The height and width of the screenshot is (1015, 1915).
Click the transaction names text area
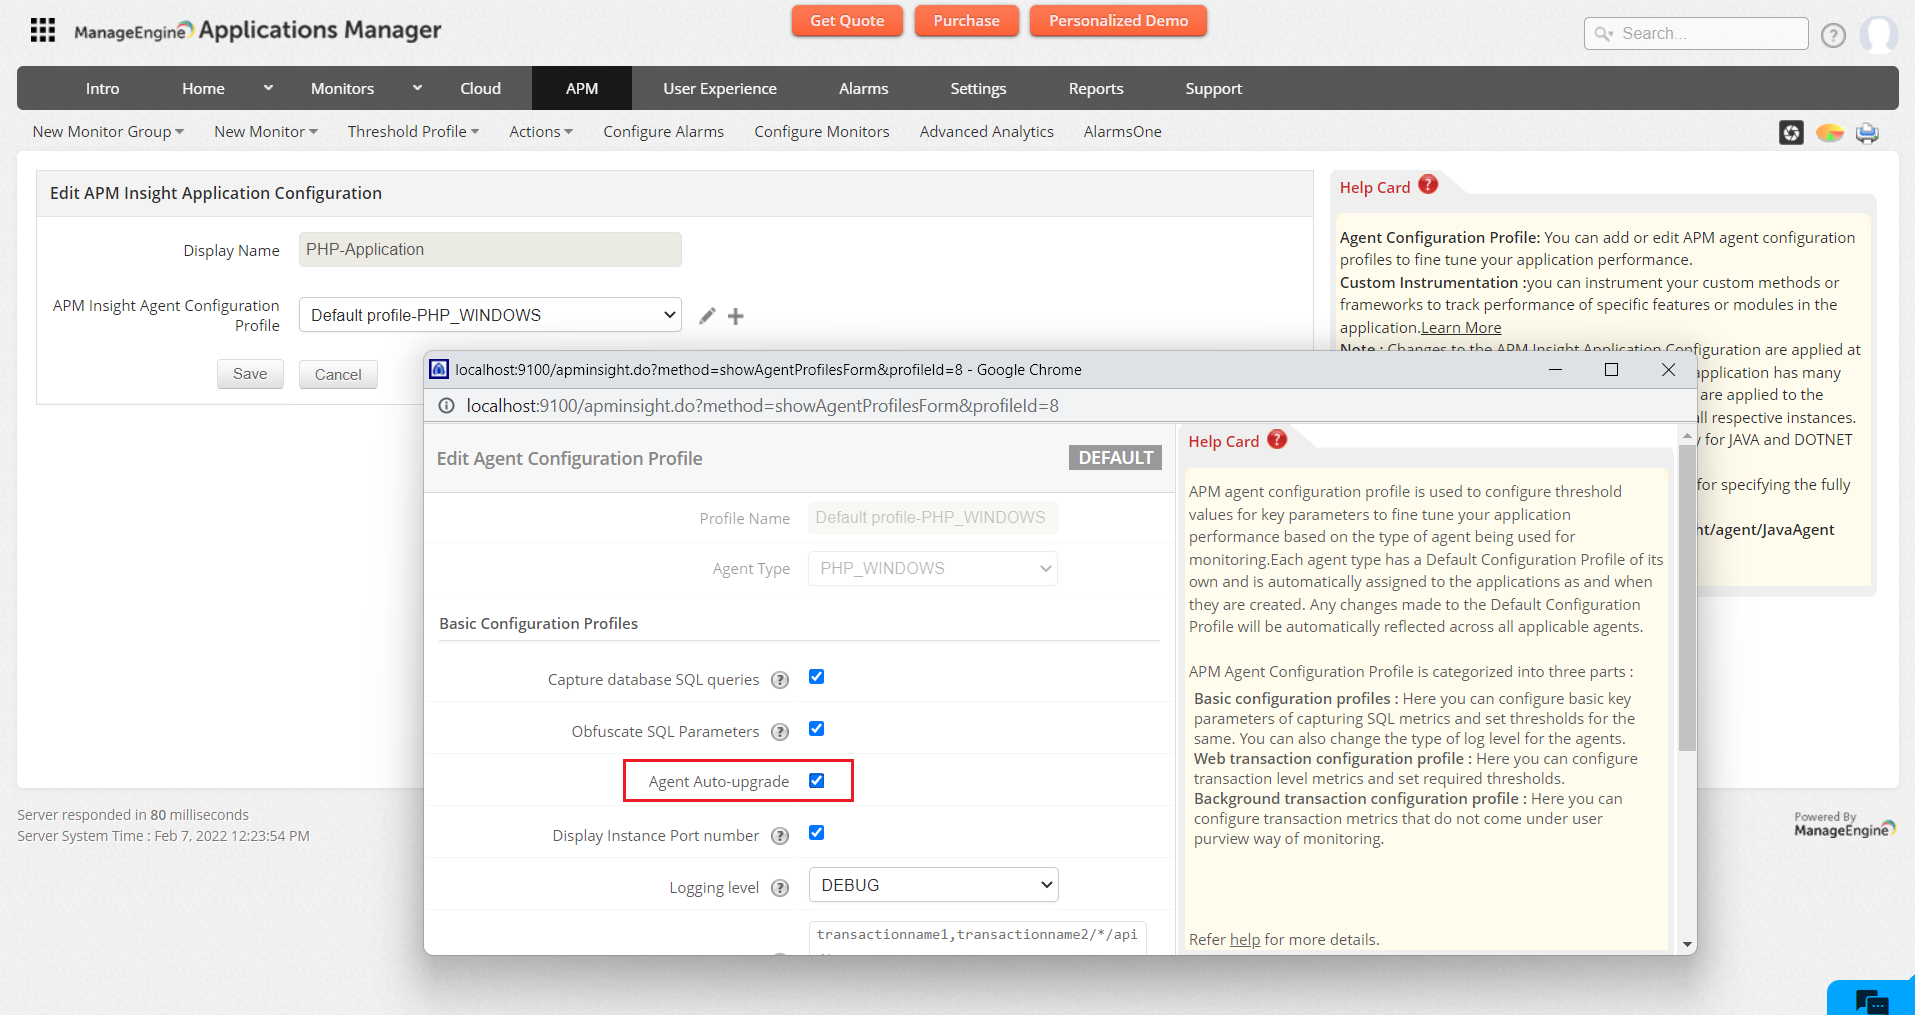pyautogui.click(x=977, y=938)
